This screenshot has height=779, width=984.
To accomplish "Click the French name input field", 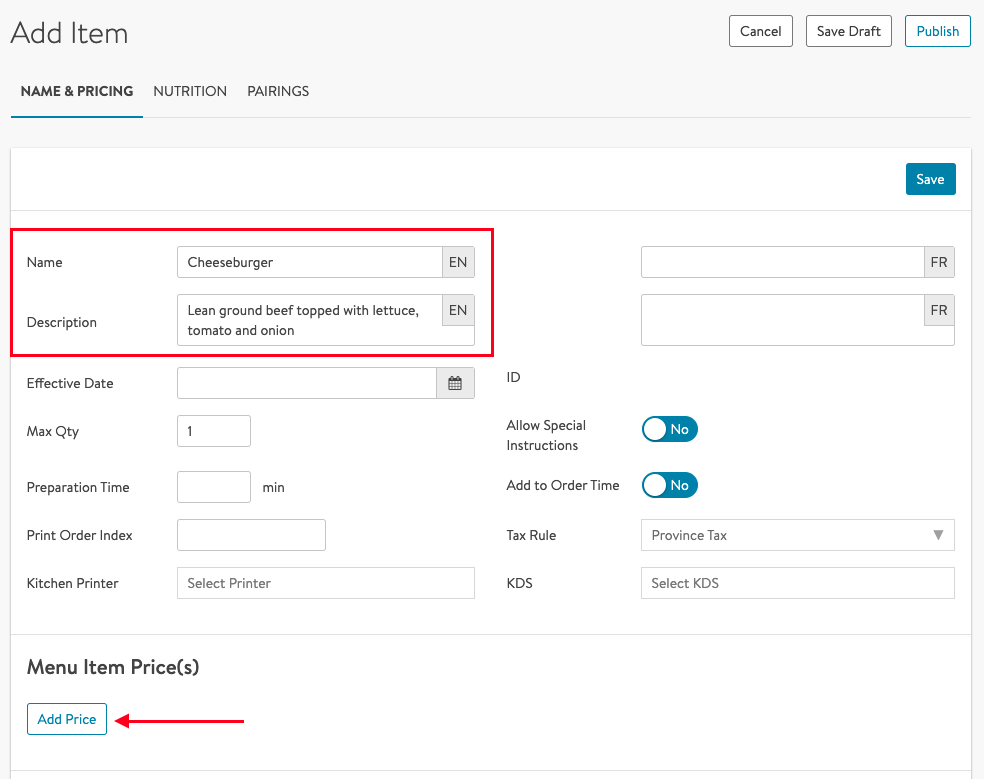I will coord(782,262).
